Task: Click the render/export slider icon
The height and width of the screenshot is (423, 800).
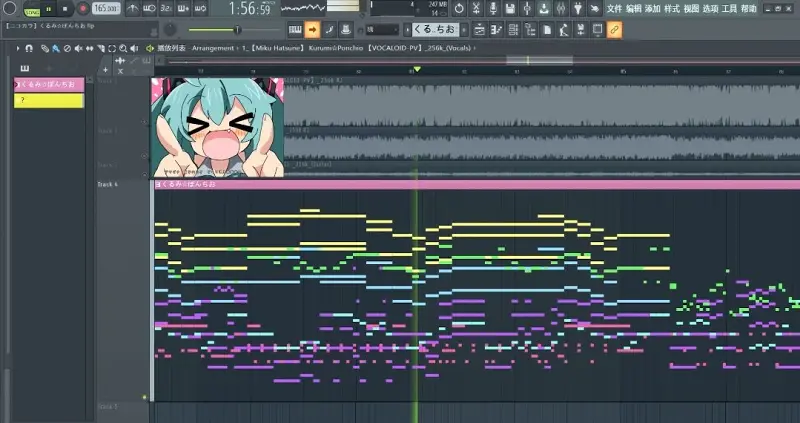Action: pos(527,8)
